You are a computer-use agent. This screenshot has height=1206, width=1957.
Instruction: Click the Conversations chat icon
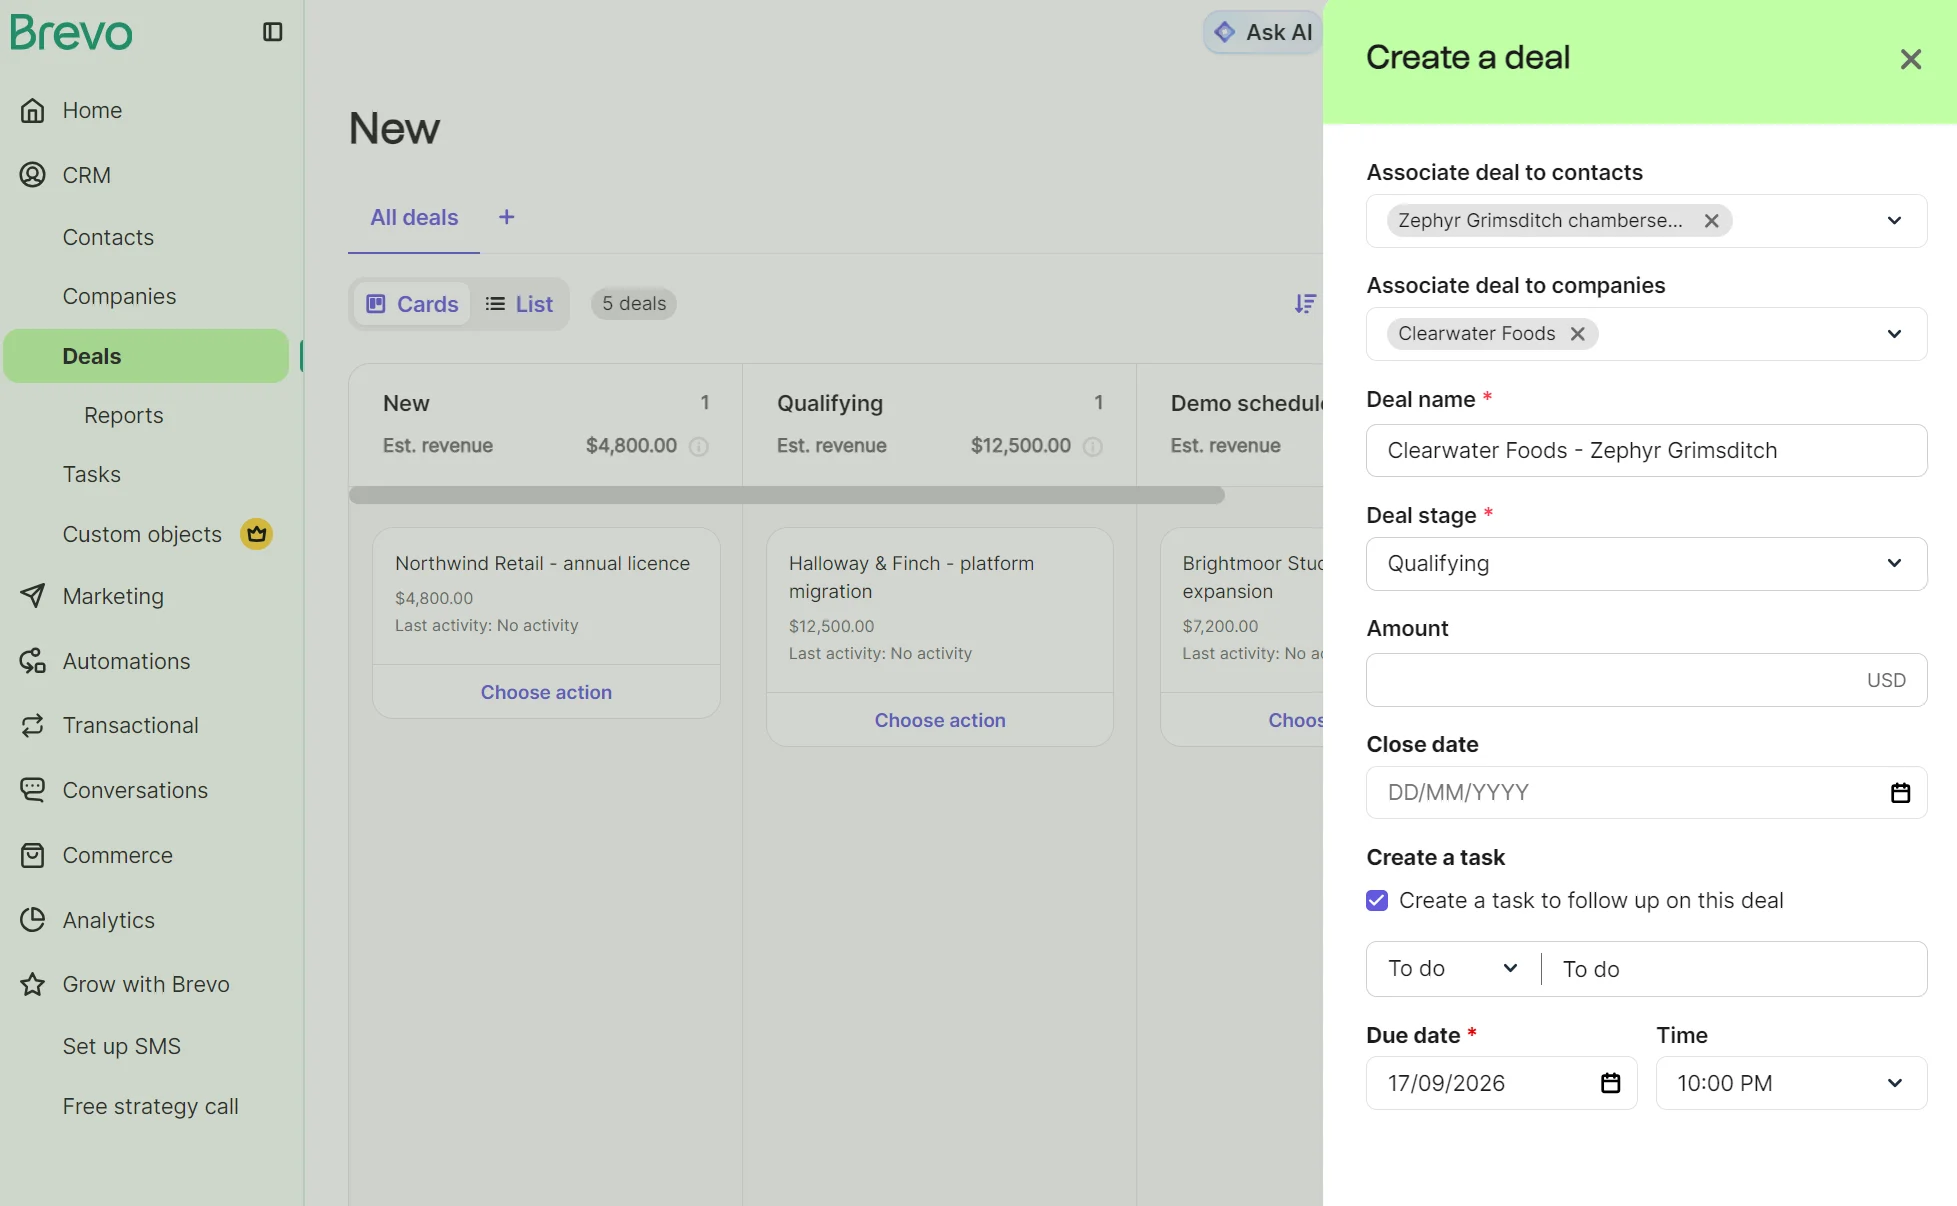33,790
